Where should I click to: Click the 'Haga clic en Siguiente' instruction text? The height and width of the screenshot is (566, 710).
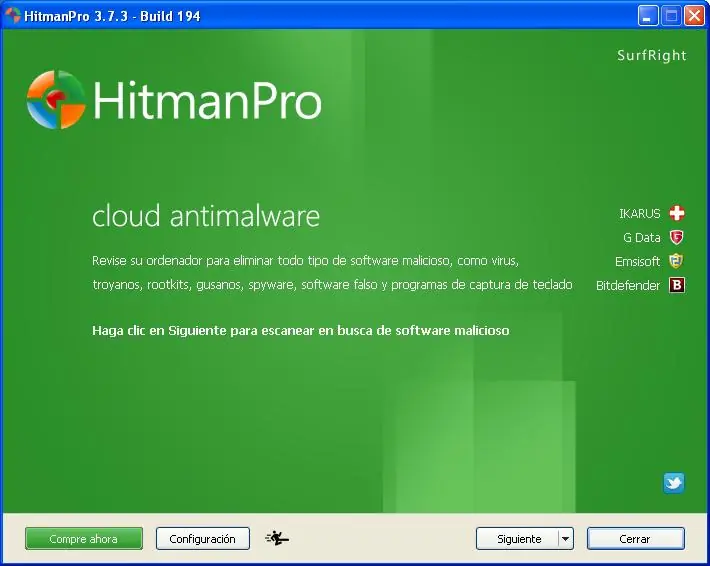(301, 331)
